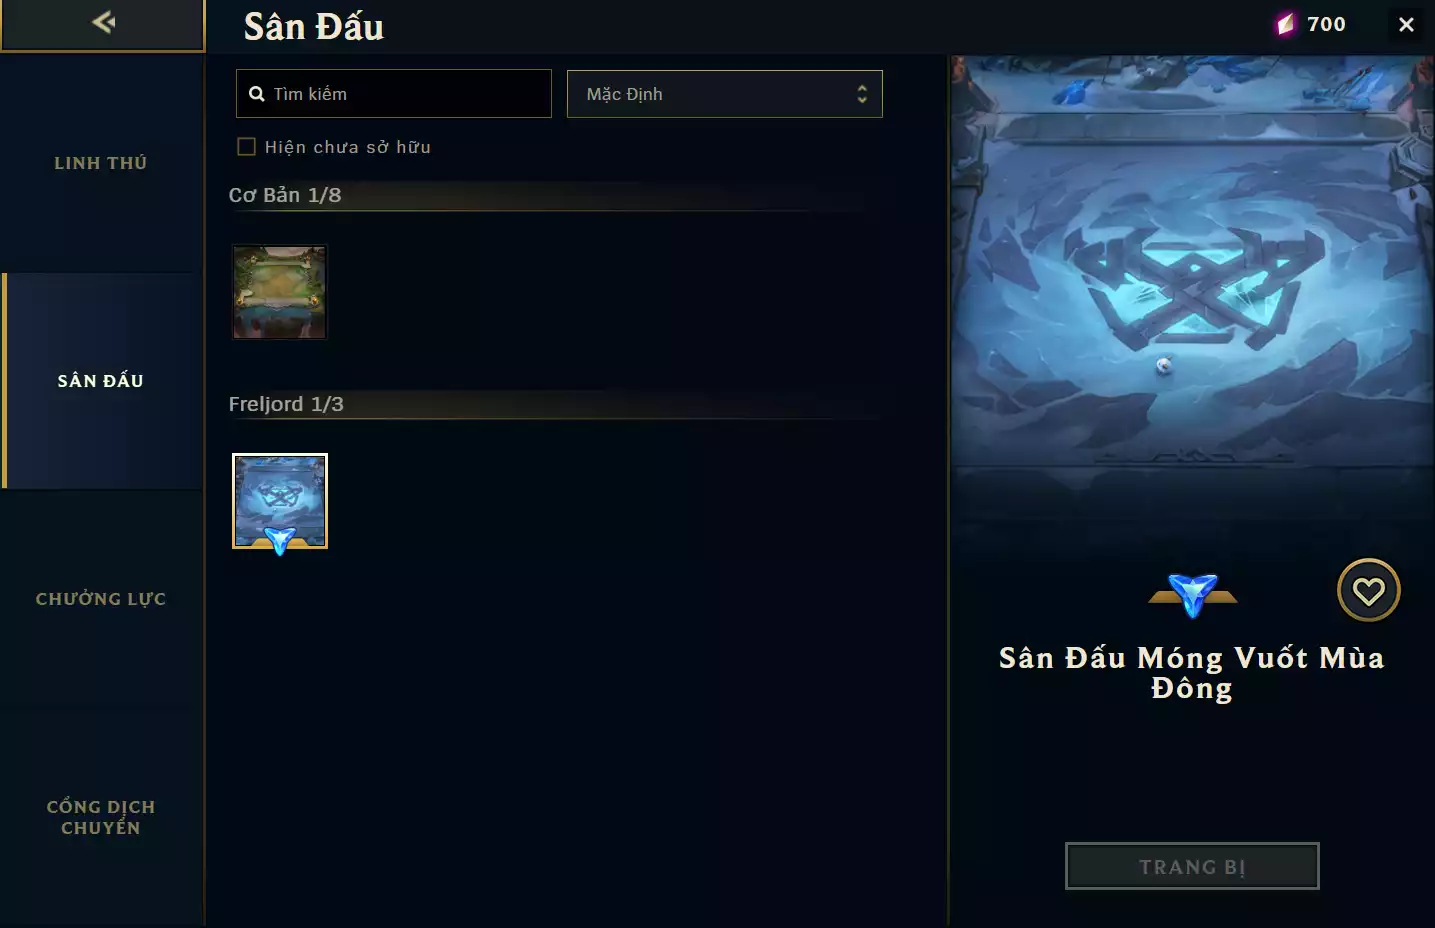Click the Hiện chưa sở hữu label
1435x928 pixels.
(347, 147)
